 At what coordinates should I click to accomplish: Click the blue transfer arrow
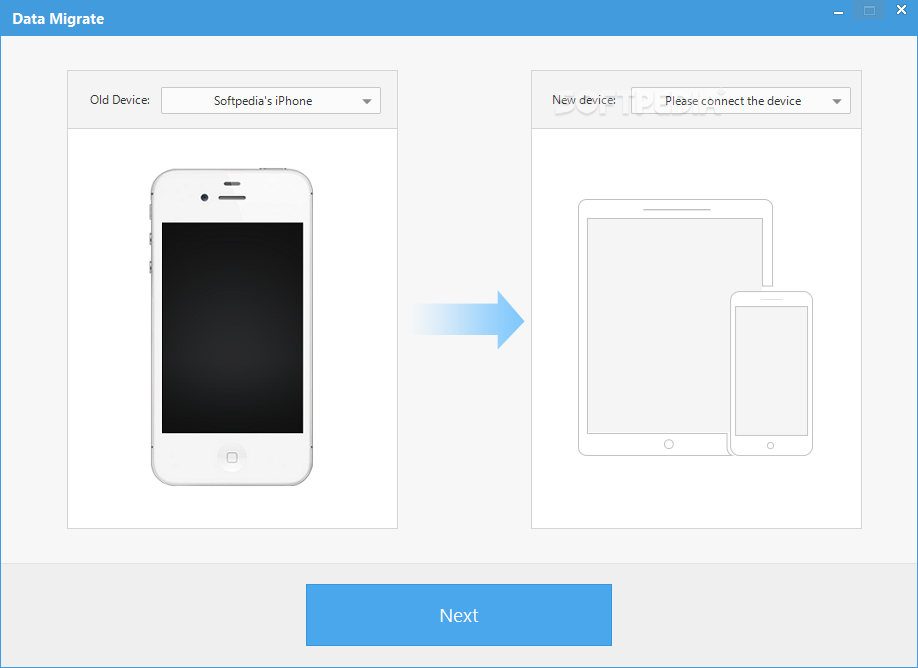click(468, 320)
